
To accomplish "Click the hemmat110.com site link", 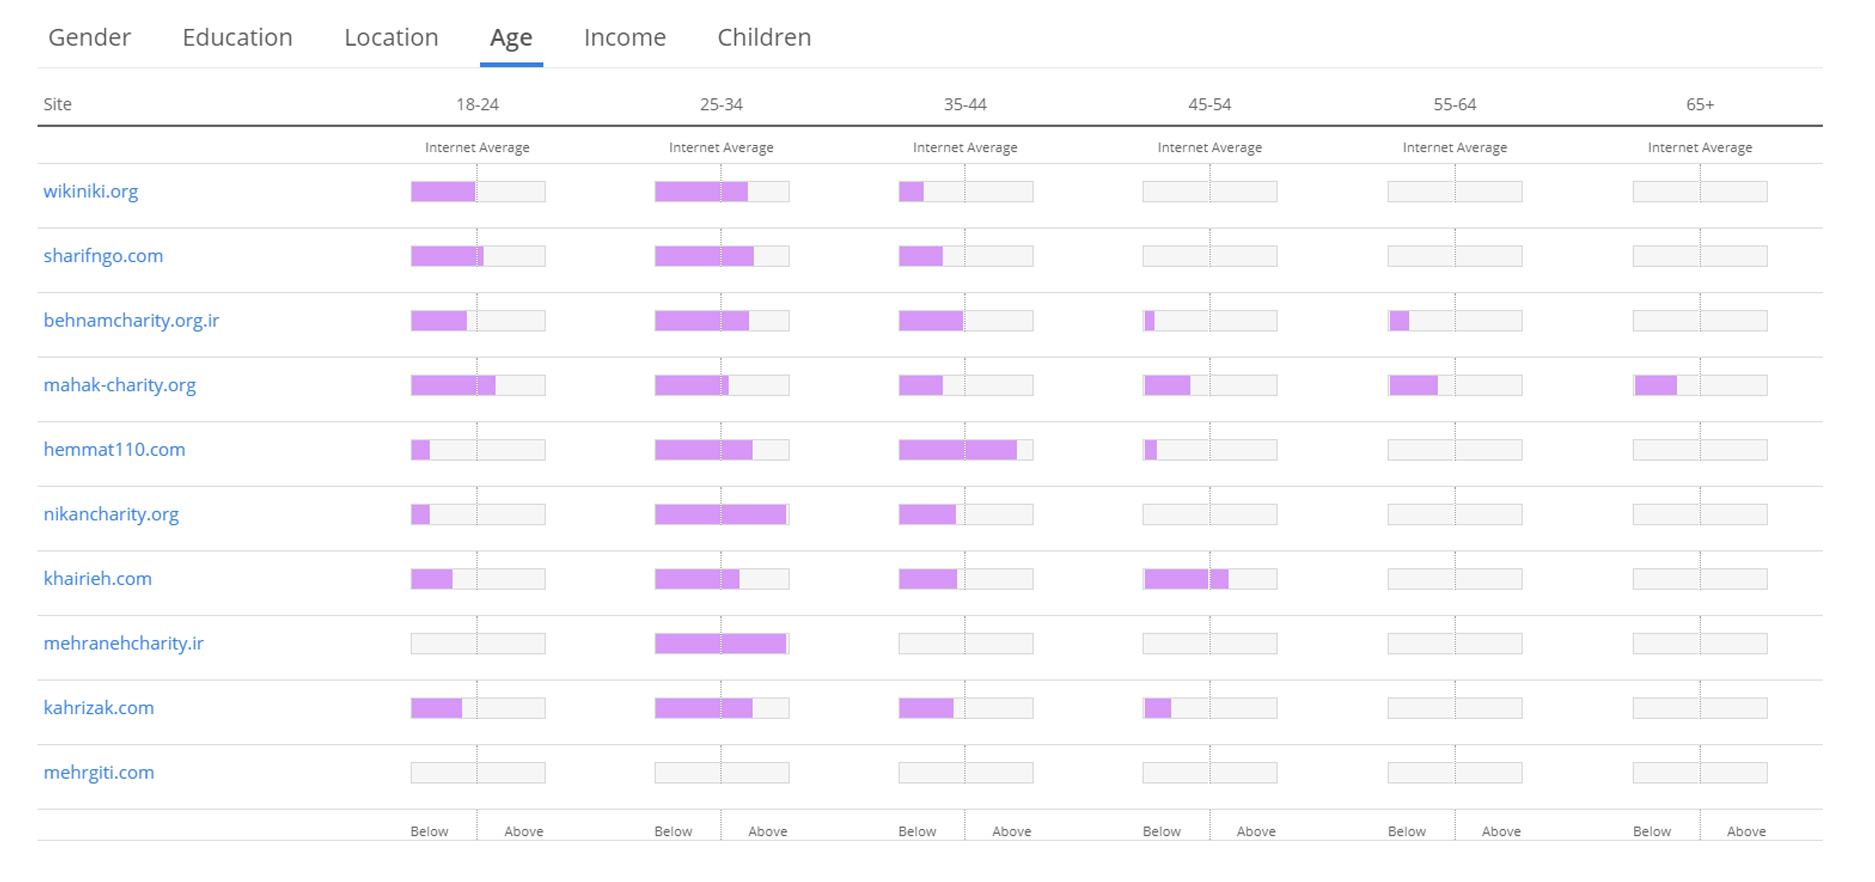I will (114, 449).
